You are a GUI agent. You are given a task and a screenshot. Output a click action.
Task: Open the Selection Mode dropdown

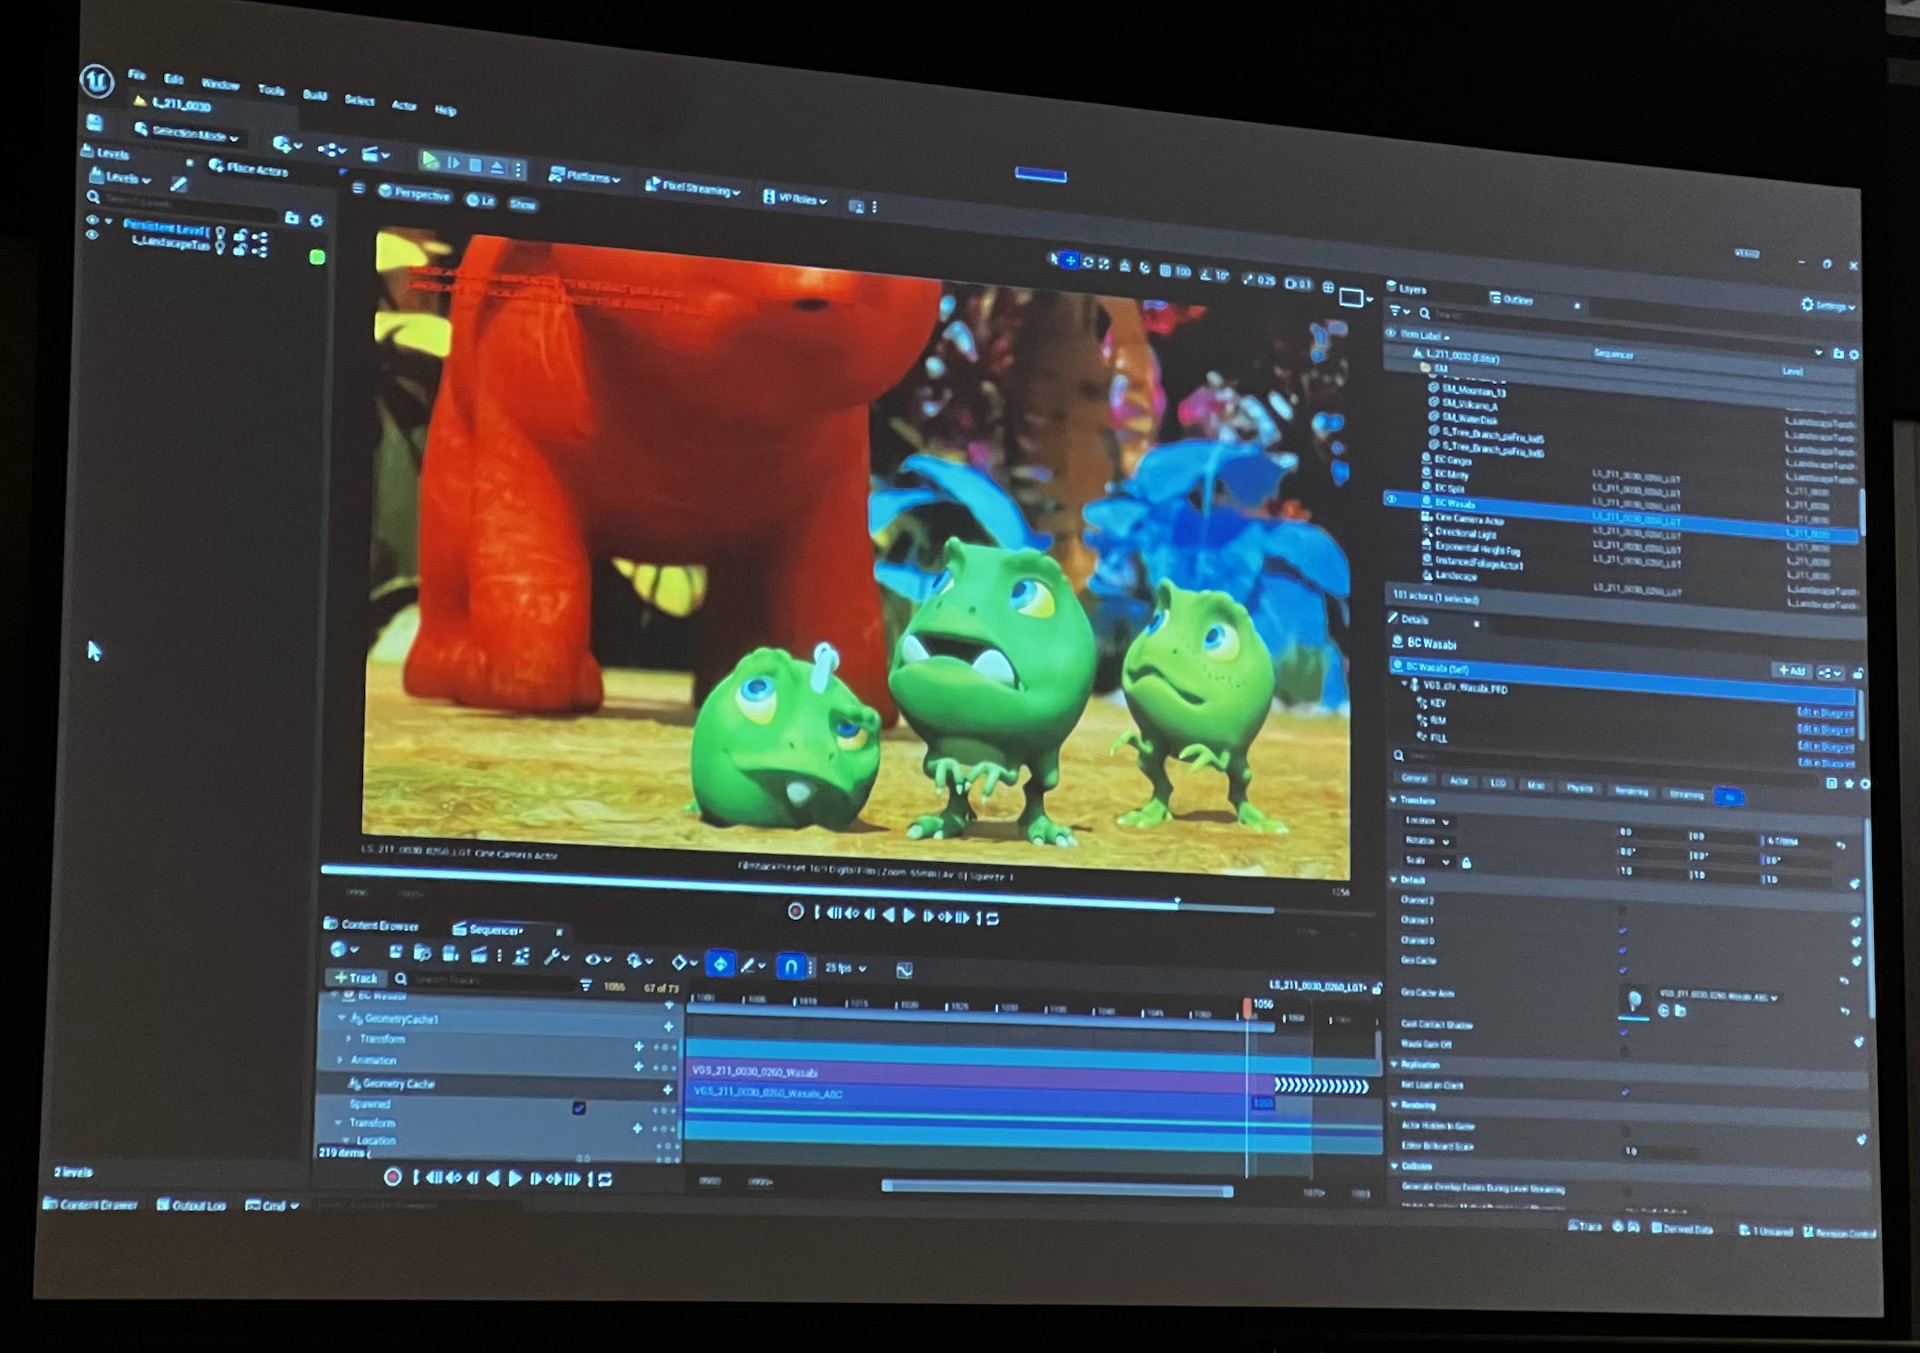[x=188, y=133]
